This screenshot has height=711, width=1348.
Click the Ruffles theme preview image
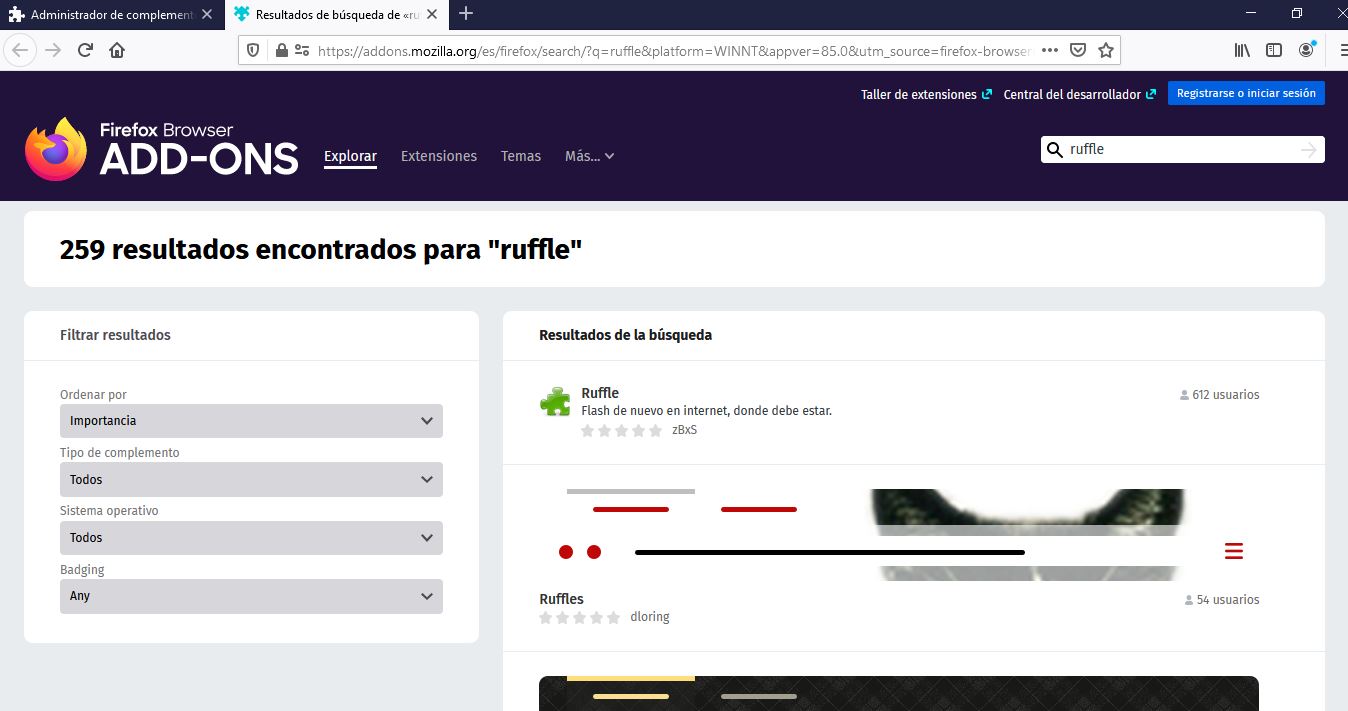click(x=899, y=535)
